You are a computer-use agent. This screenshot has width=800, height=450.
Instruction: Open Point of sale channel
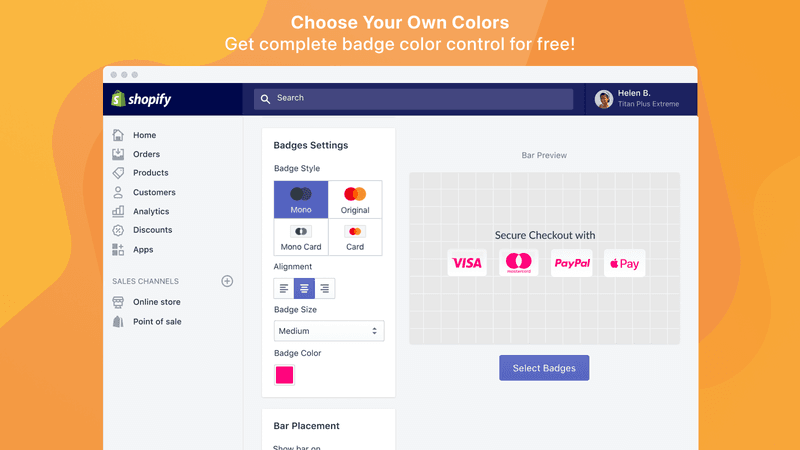(157, 321)
